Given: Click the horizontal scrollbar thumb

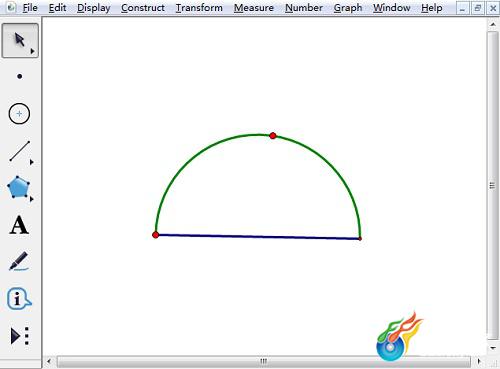Looking at the screenshot, I should (x=264, y=361).
